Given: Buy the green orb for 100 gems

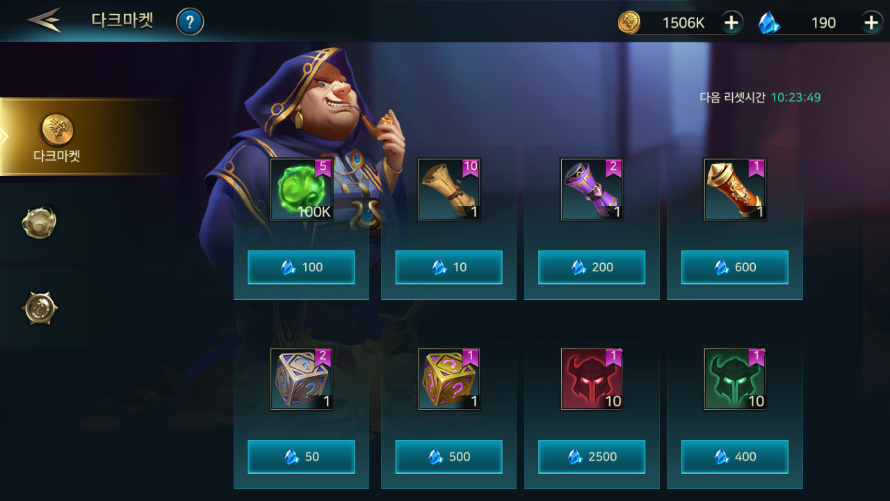Looking at the screenshot, I should click(301, 267).
